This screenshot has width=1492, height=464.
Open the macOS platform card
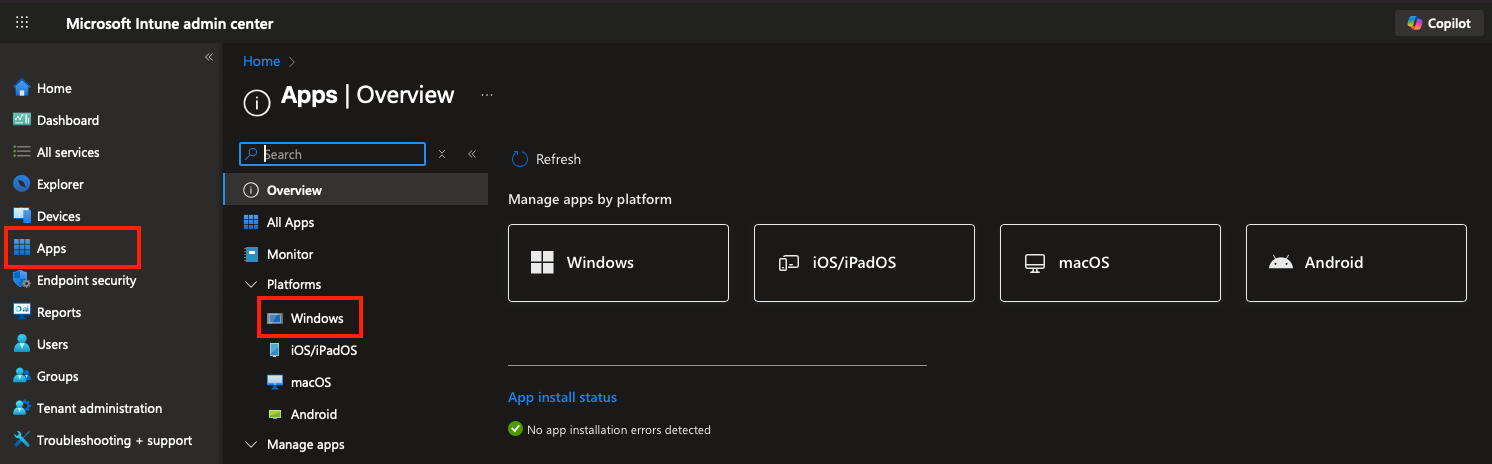1110,263
